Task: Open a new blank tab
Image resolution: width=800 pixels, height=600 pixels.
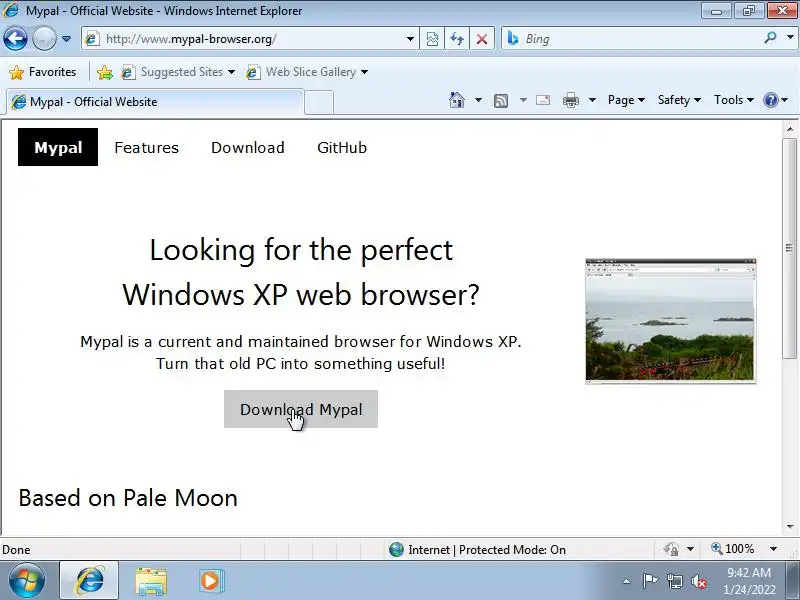Action: [x=319, y=103]
